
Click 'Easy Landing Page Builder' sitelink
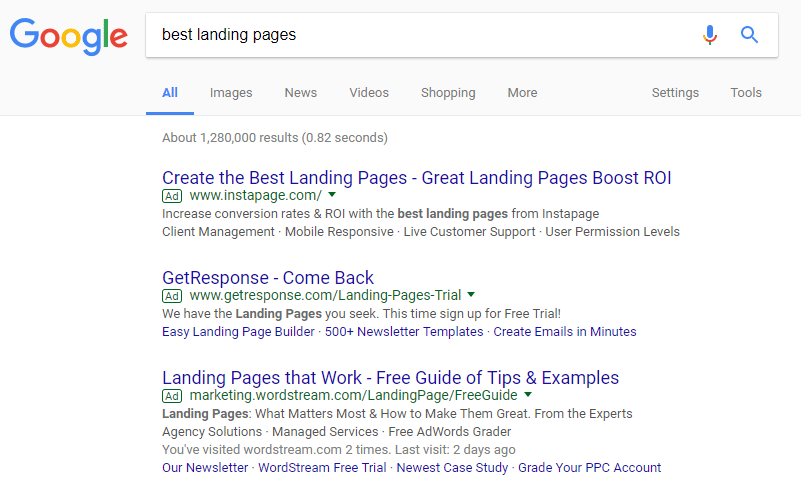(x=238, y=332)
